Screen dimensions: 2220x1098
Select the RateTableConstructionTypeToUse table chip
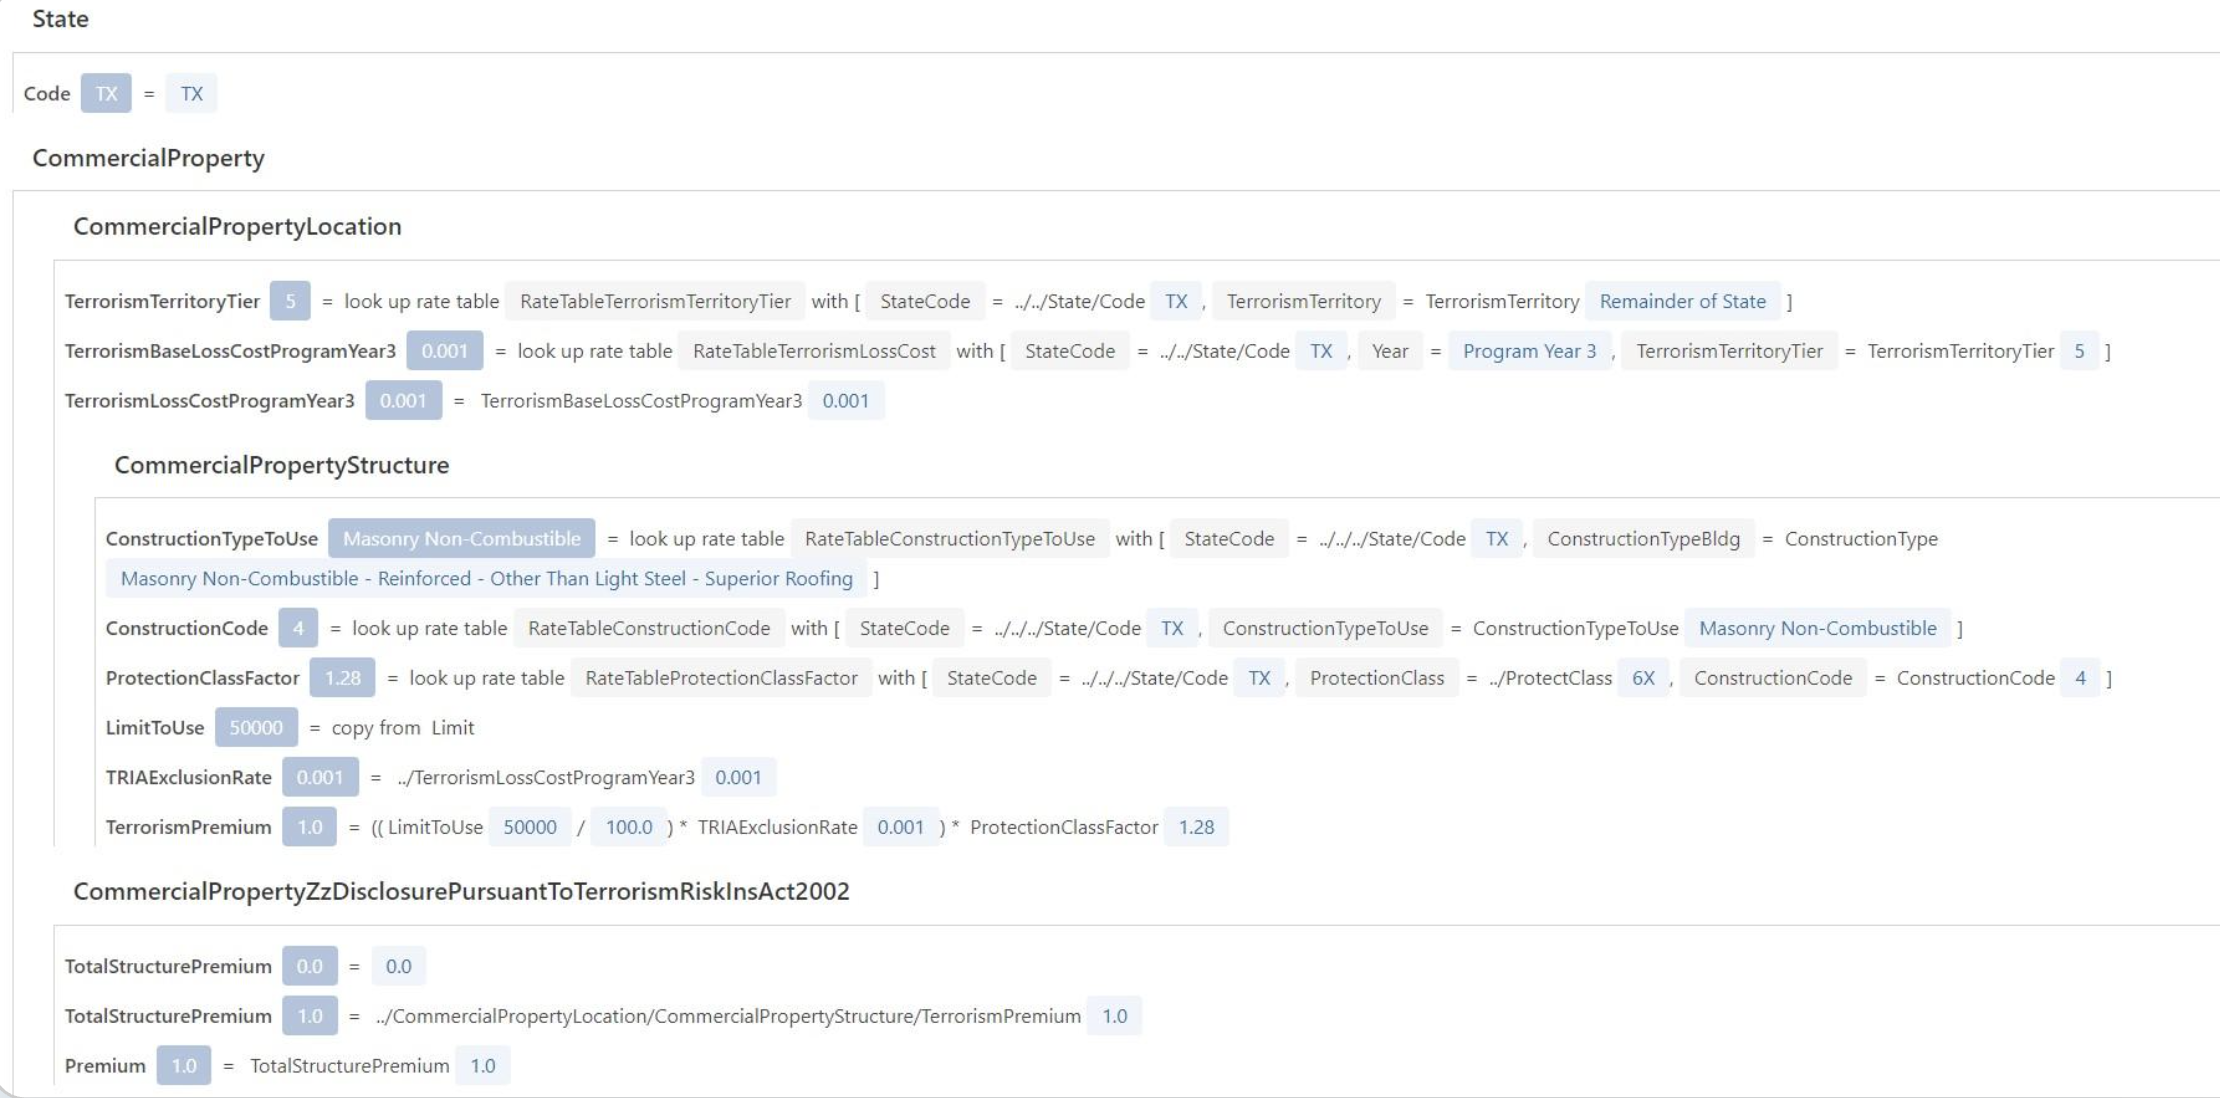[950, 539]
